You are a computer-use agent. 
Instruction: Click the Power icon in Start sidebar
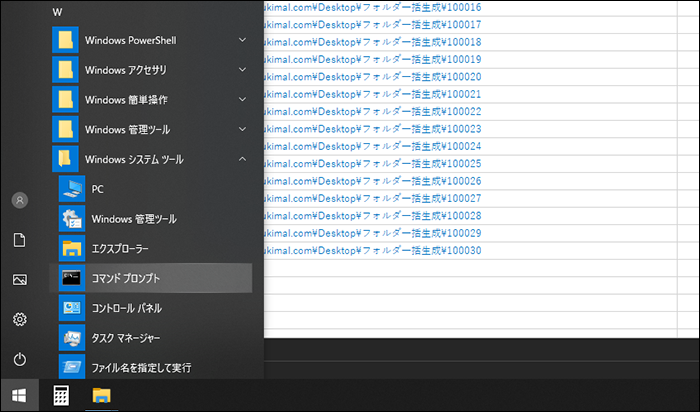click(19, 359)
